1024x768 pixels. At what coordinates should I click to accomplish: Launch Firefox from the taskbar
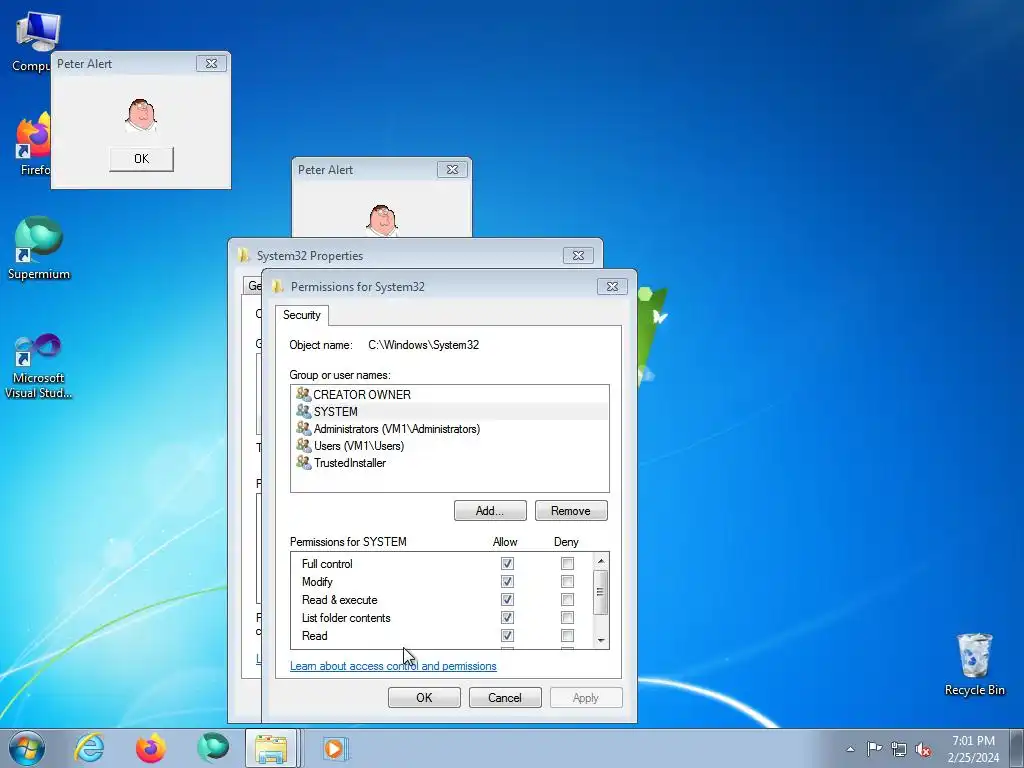pyautogui.click(x=151, y=748)
